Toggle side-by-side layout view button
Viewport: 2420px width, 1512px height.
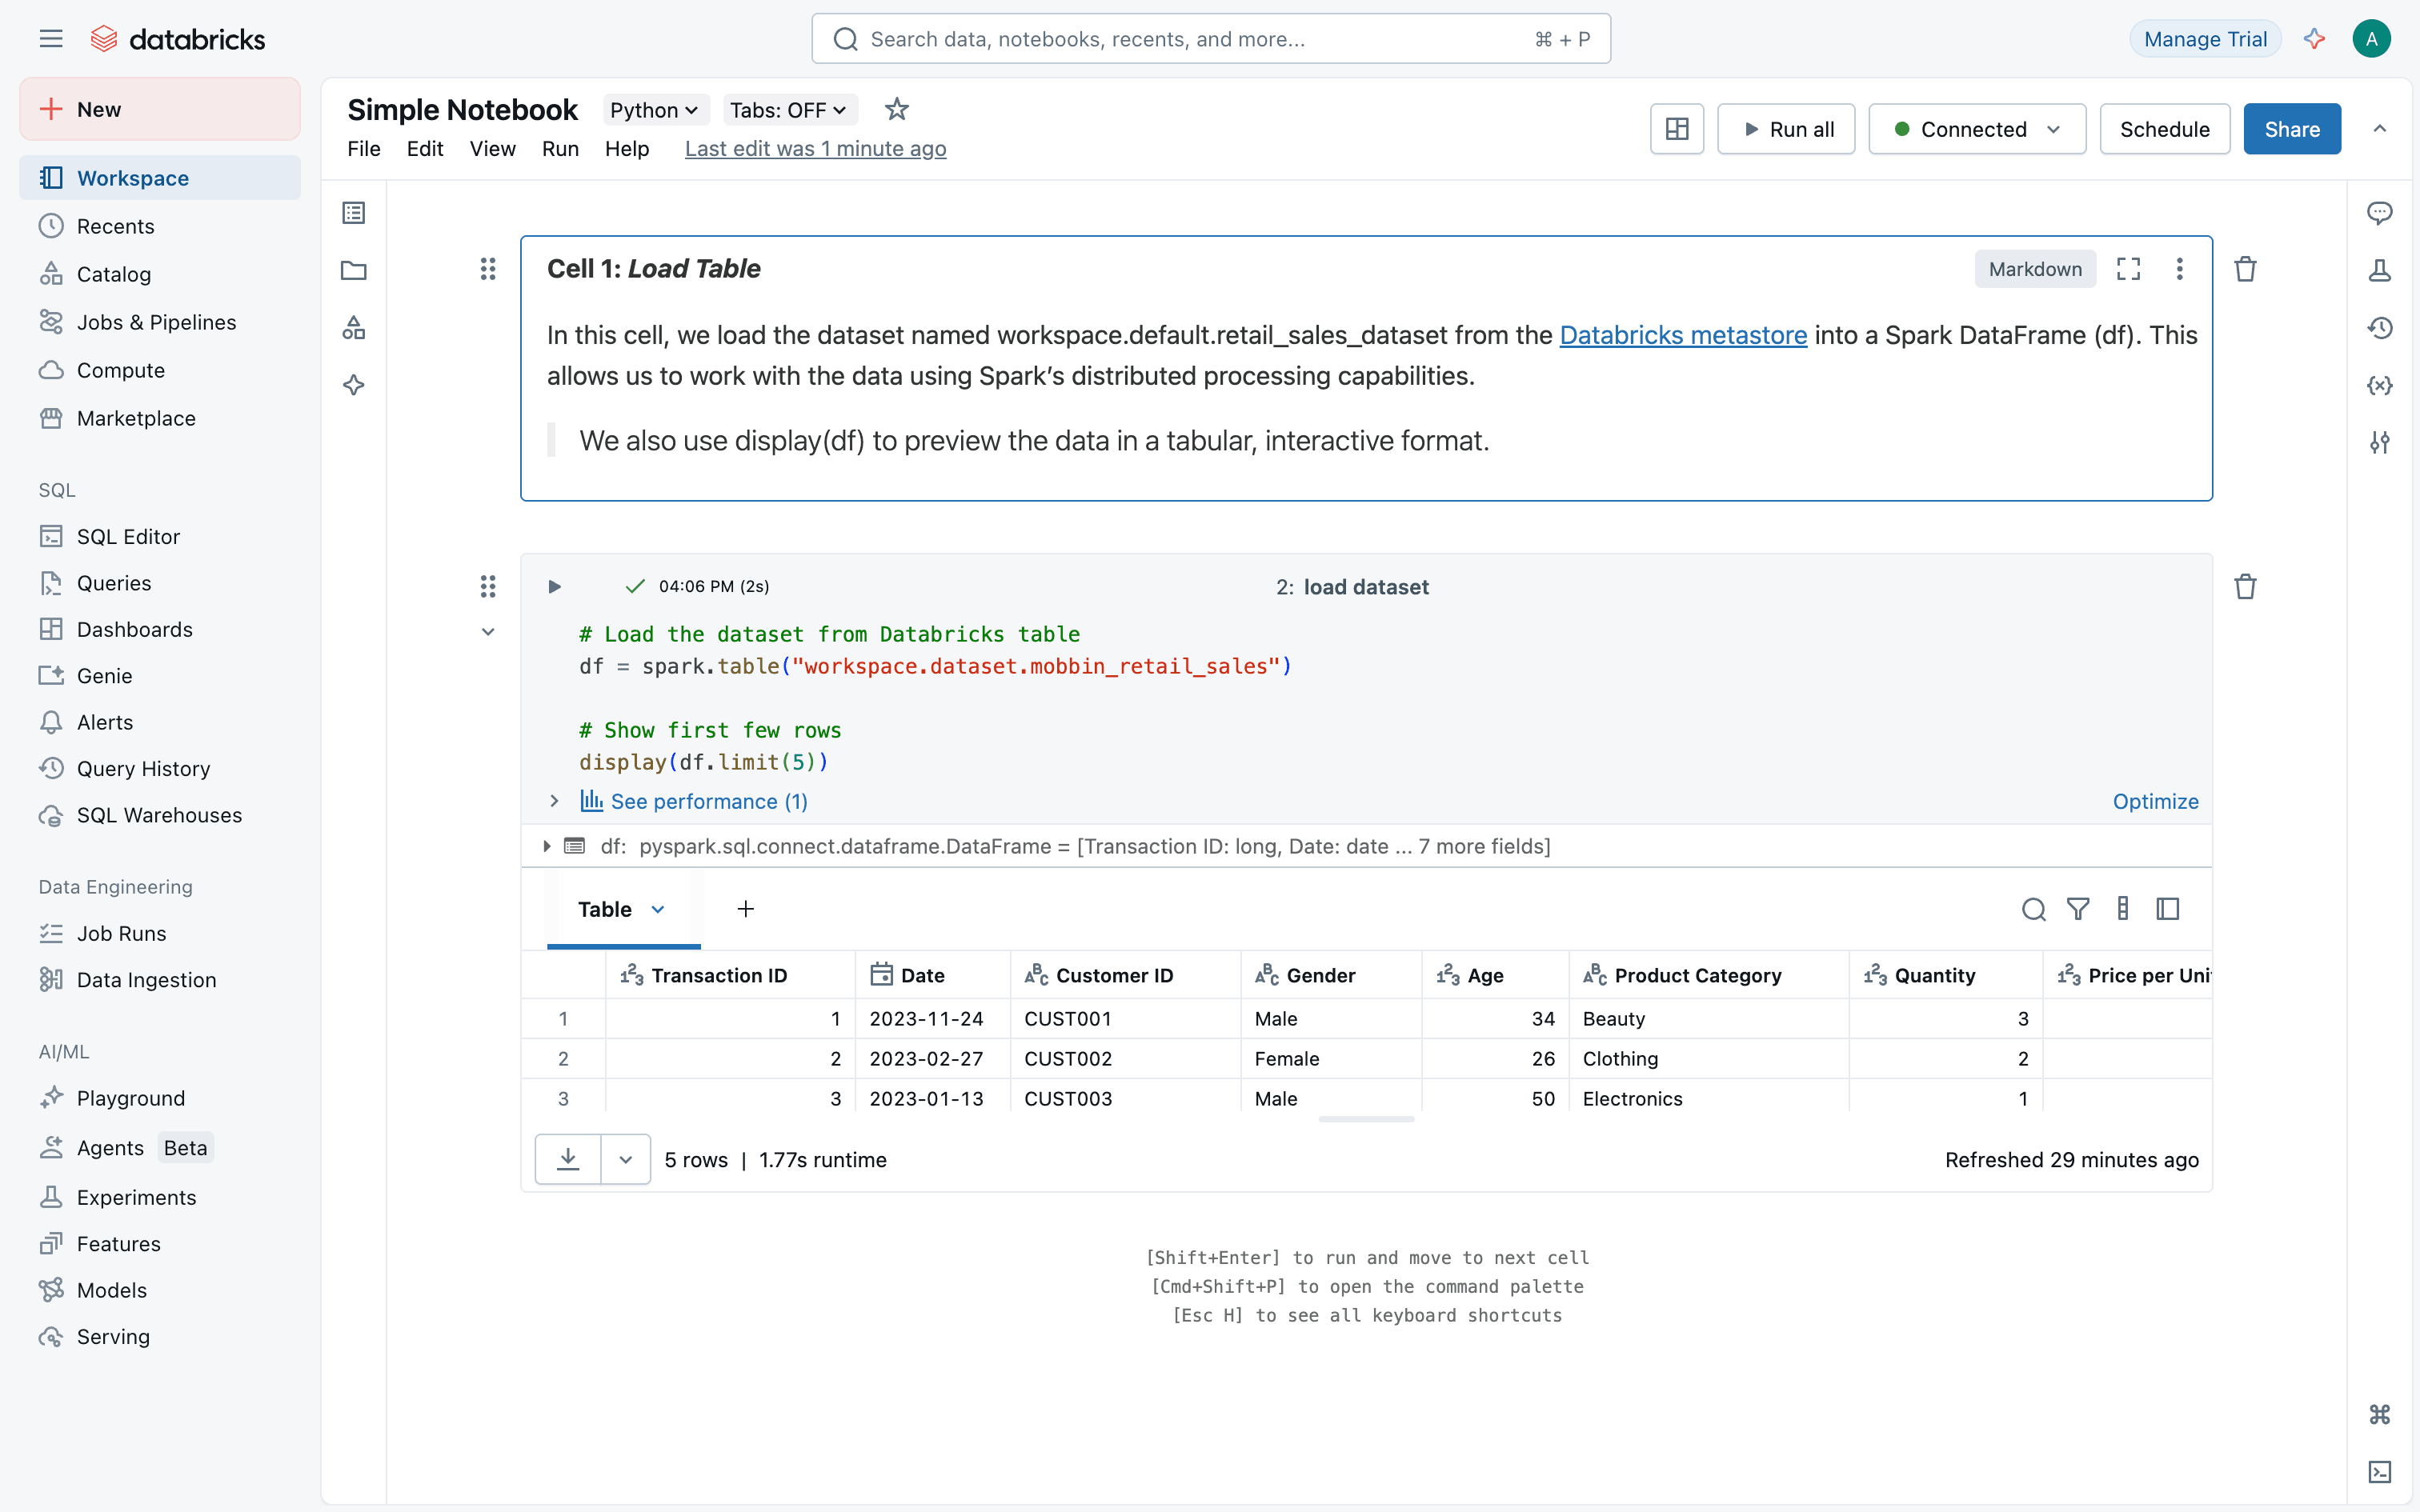[x=1677, y=129]
